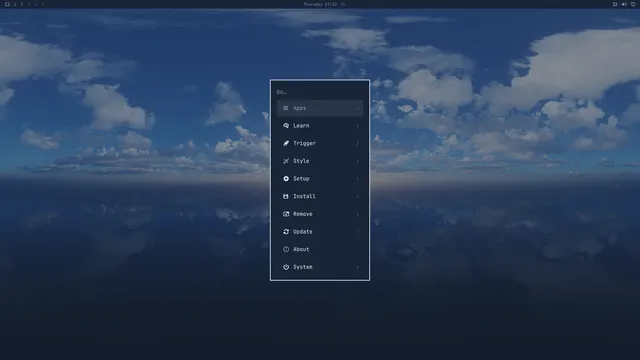Image resolution: width=640 pixels, height=360 pixels.
Task: Click the Style wand icon
Action: (286, 161)
